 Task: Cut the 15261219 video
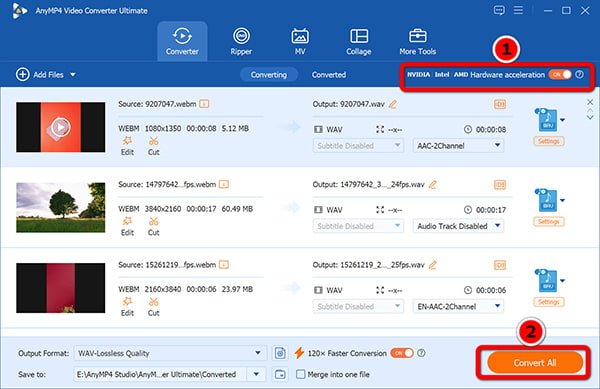pyautogui.click(x=153, y=306)
